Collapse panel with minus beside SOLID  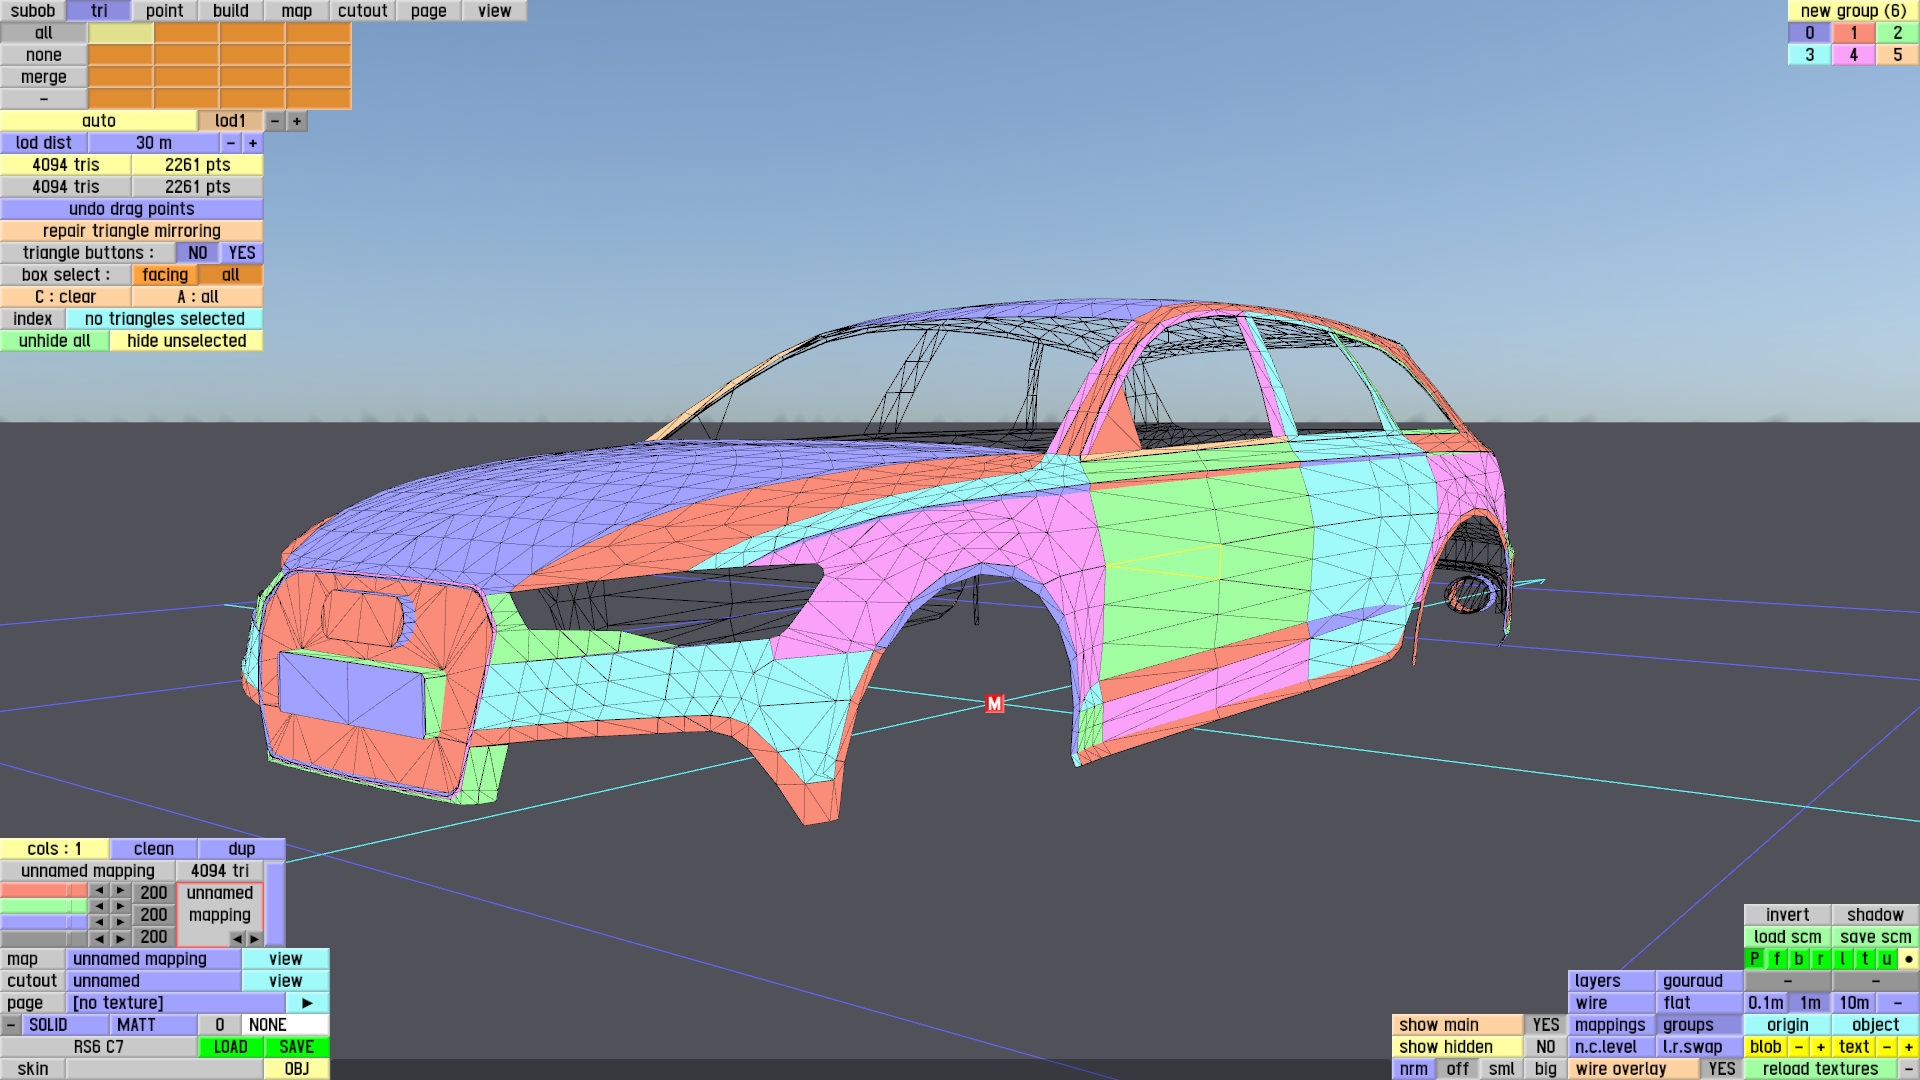(x=11, y=1025)
